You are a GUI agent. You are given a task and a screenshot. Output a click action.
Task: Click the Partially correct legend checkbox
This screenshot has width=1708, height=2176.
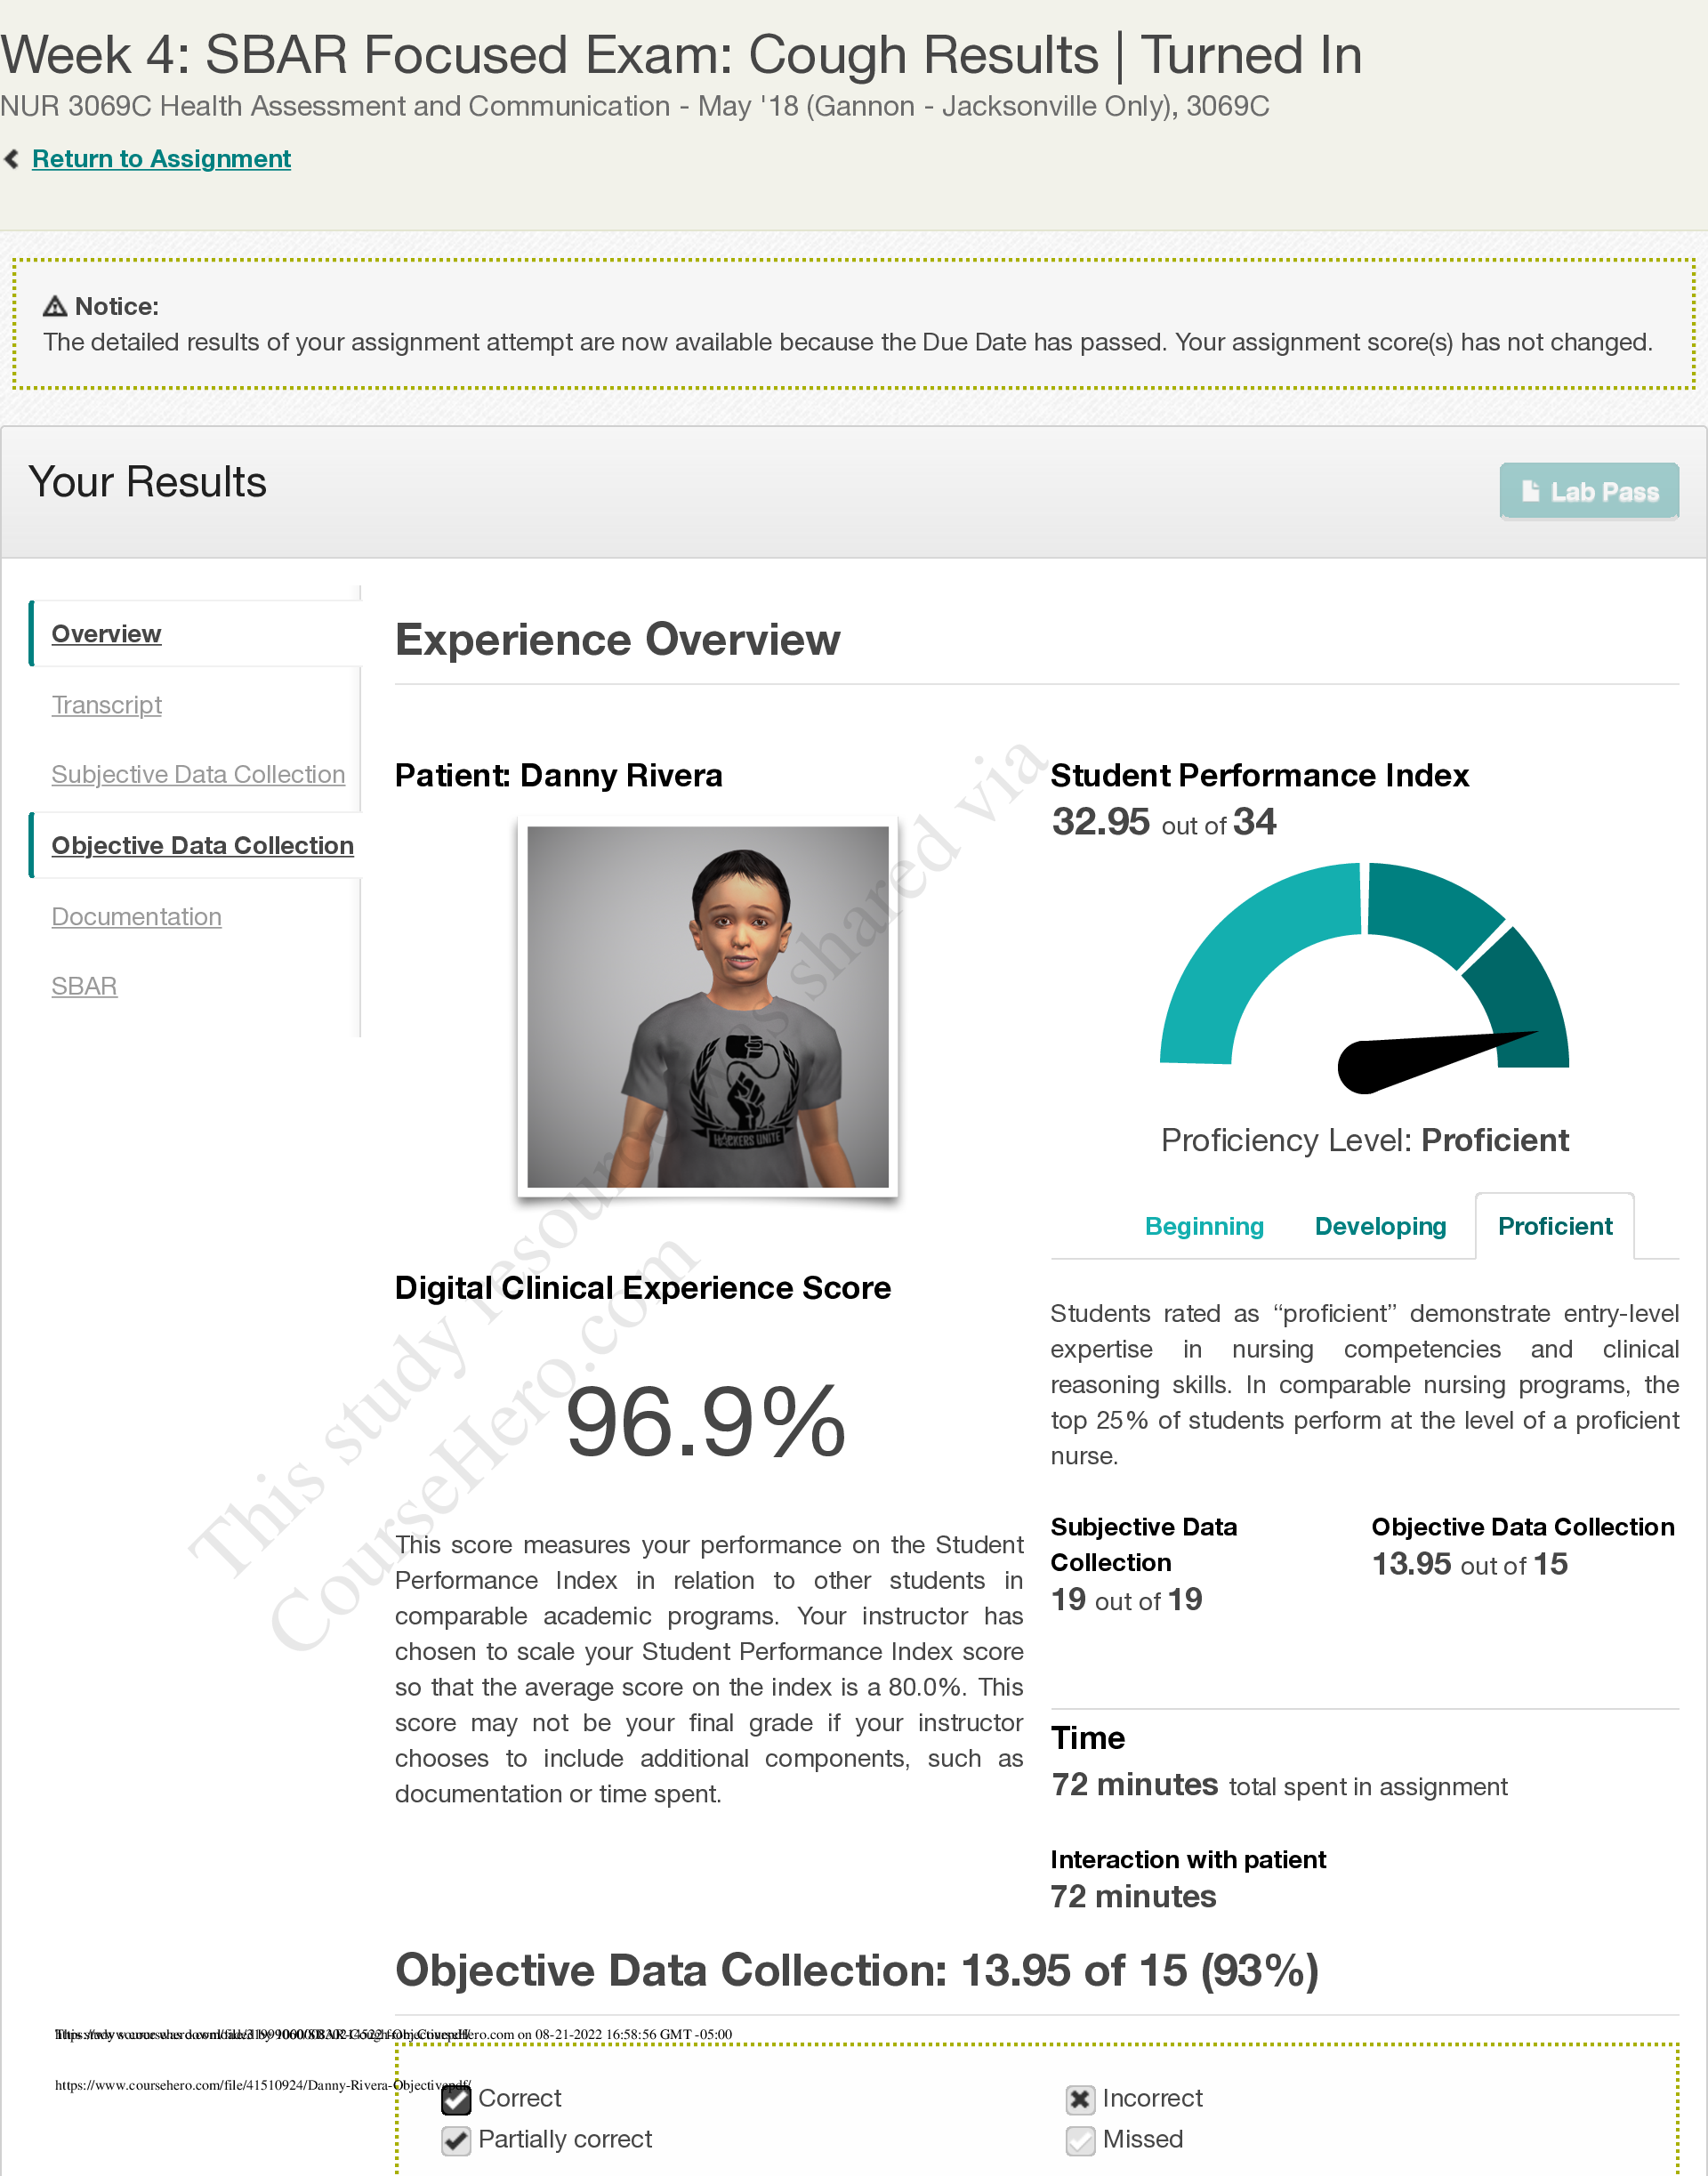click(x=456, y=2140)
